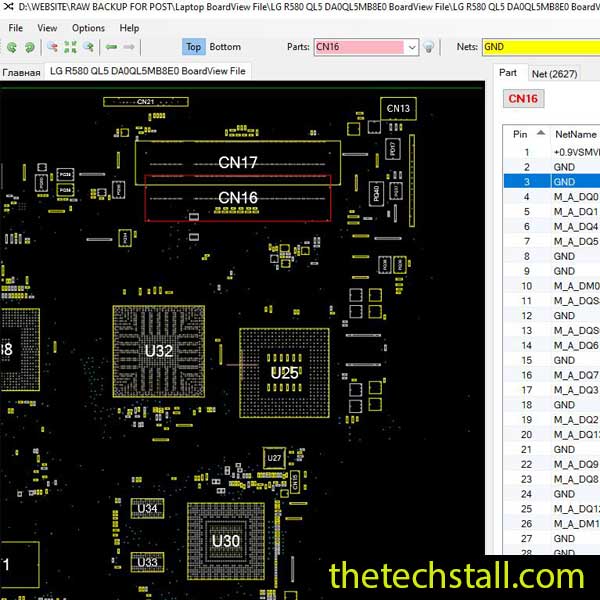Select pin 4 row M_A_DQ0

point(551,197)
